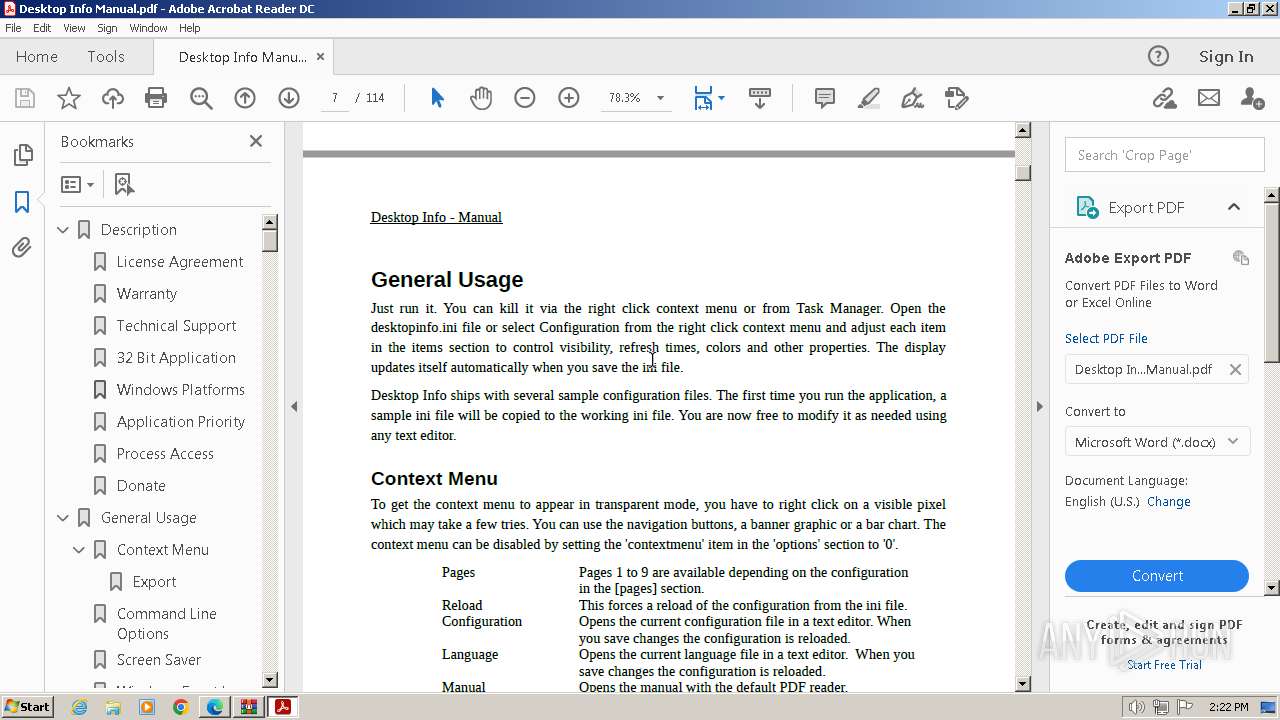Viewport: 1280px width, 720px height.
Task: Add the file to starred
Action: tap(69, 98)
